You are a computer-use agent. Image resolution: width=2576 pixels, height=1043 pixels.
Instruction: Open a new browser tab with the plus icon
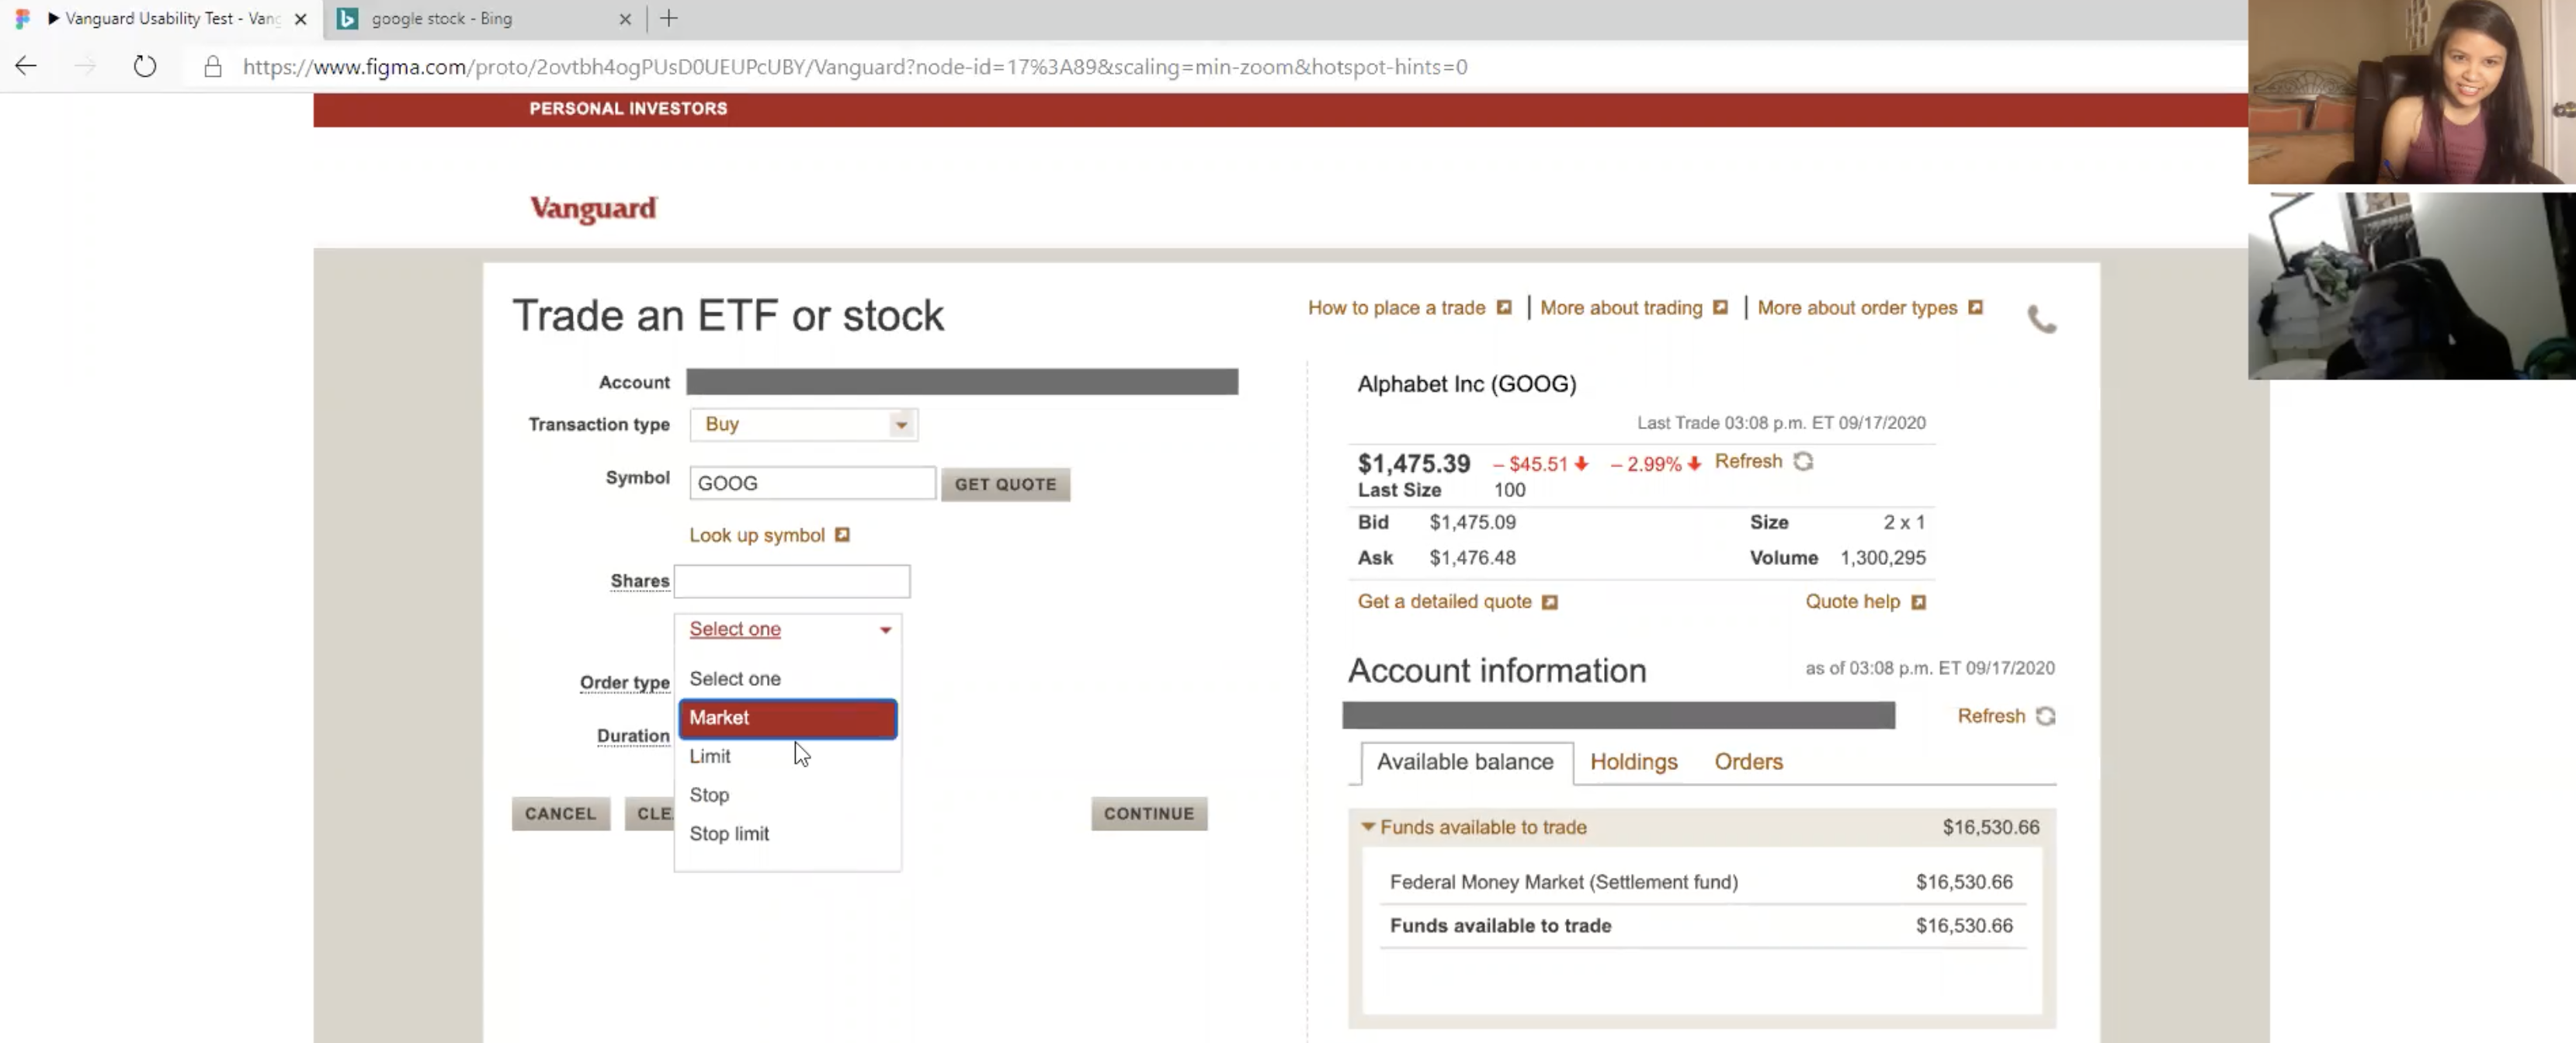(669, 18)
